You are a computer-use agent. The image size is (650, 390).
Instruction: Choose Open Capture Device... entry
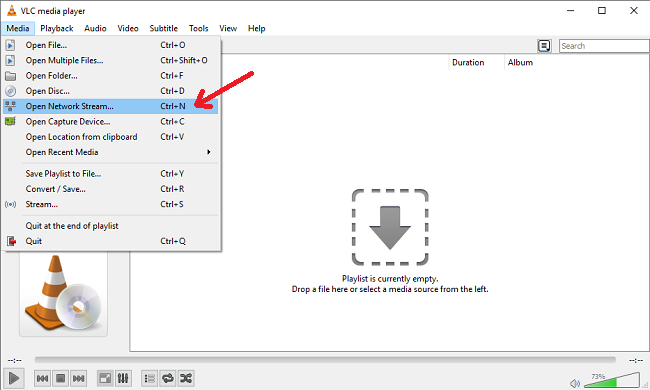(x=111, y=121)
